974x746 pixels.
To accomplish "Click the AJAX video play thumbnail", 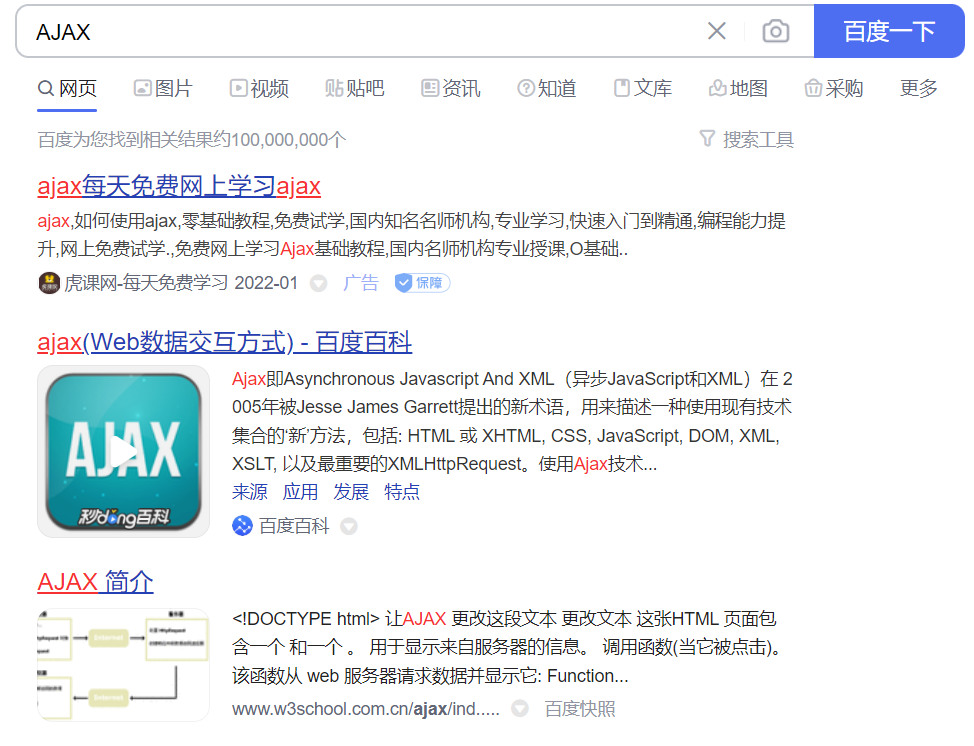I will (x=122, y=451).
